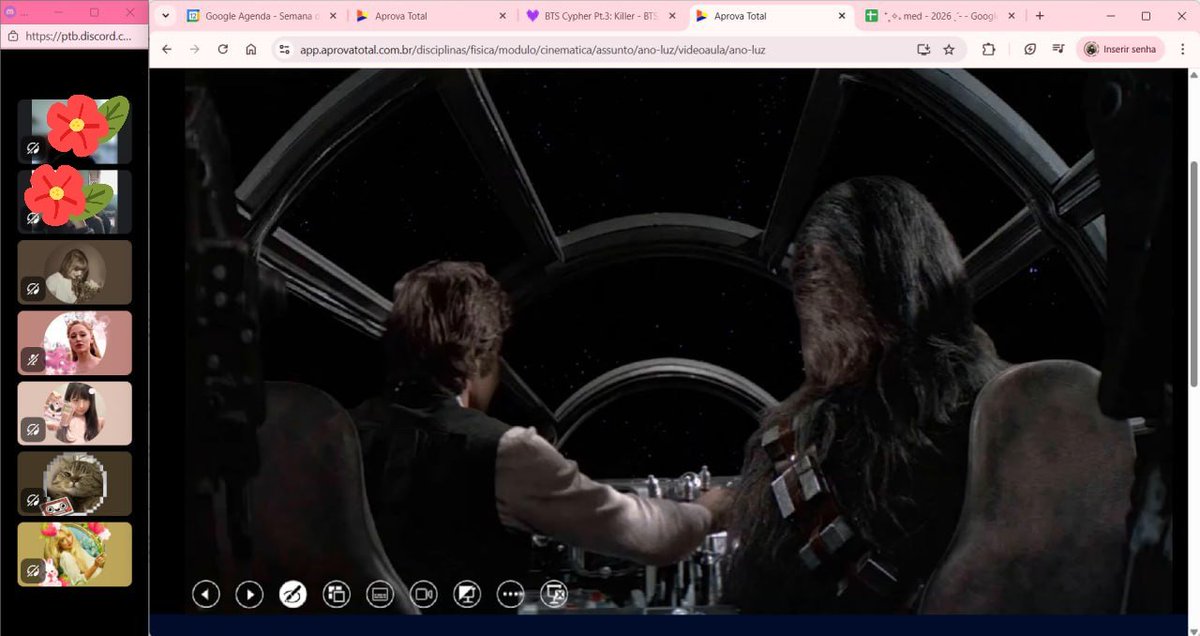The height and width of the screenshot is (636, 1200).
Task: Click the muted icon on the cat tile
Action: (x=33, y=501)
